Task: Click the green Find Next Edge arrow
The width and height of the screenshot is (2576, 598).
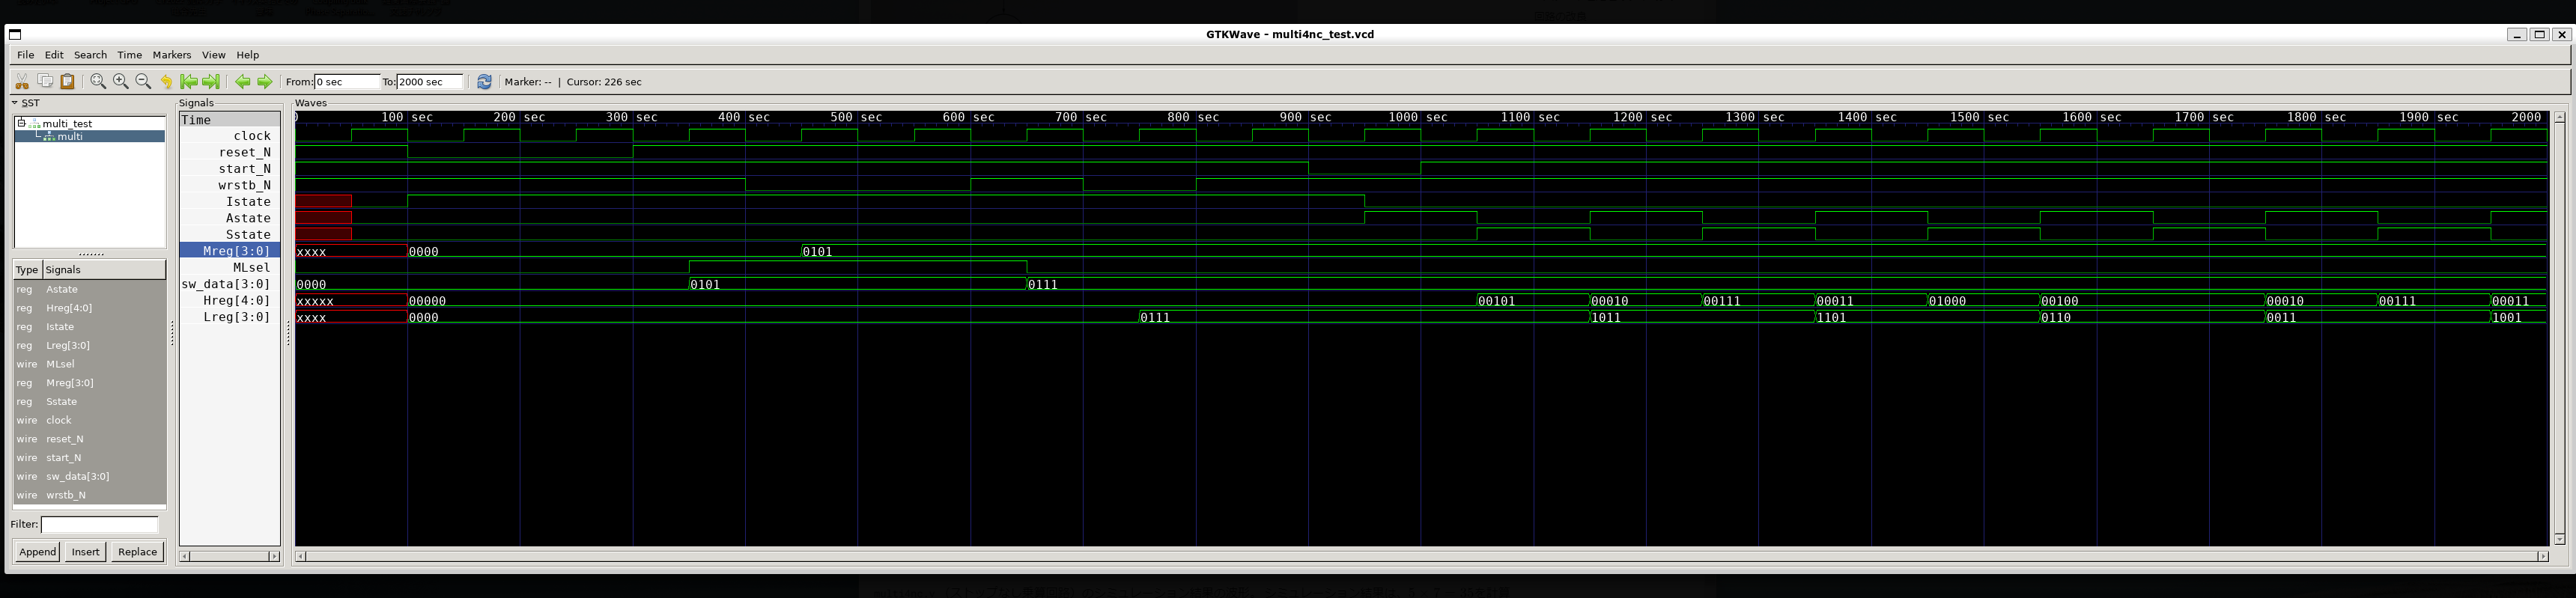Action: click(x=265, y=81)
